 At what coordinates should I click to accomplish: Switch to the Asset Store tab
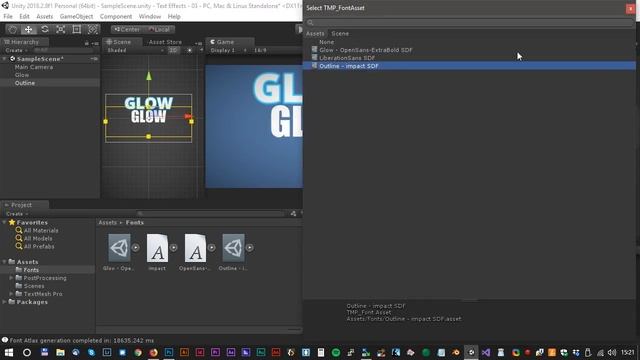coord(165,42)
